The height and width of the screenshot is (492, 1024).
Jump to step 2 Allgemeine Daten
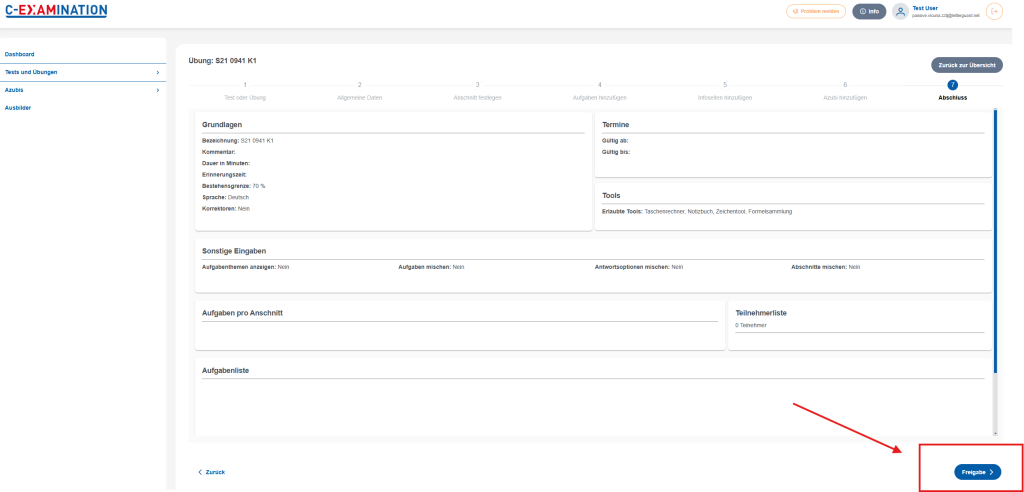tap(360, 91)
